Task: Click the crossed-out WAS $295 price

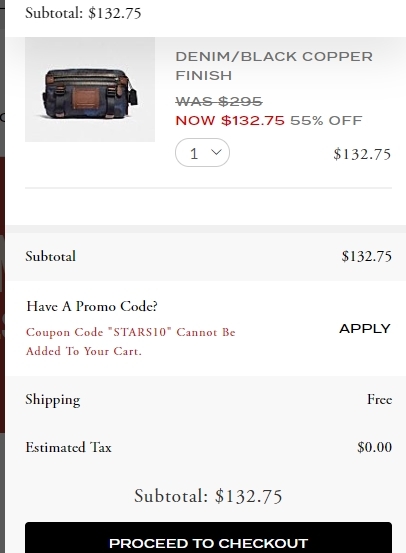Action: pos(219,102)
